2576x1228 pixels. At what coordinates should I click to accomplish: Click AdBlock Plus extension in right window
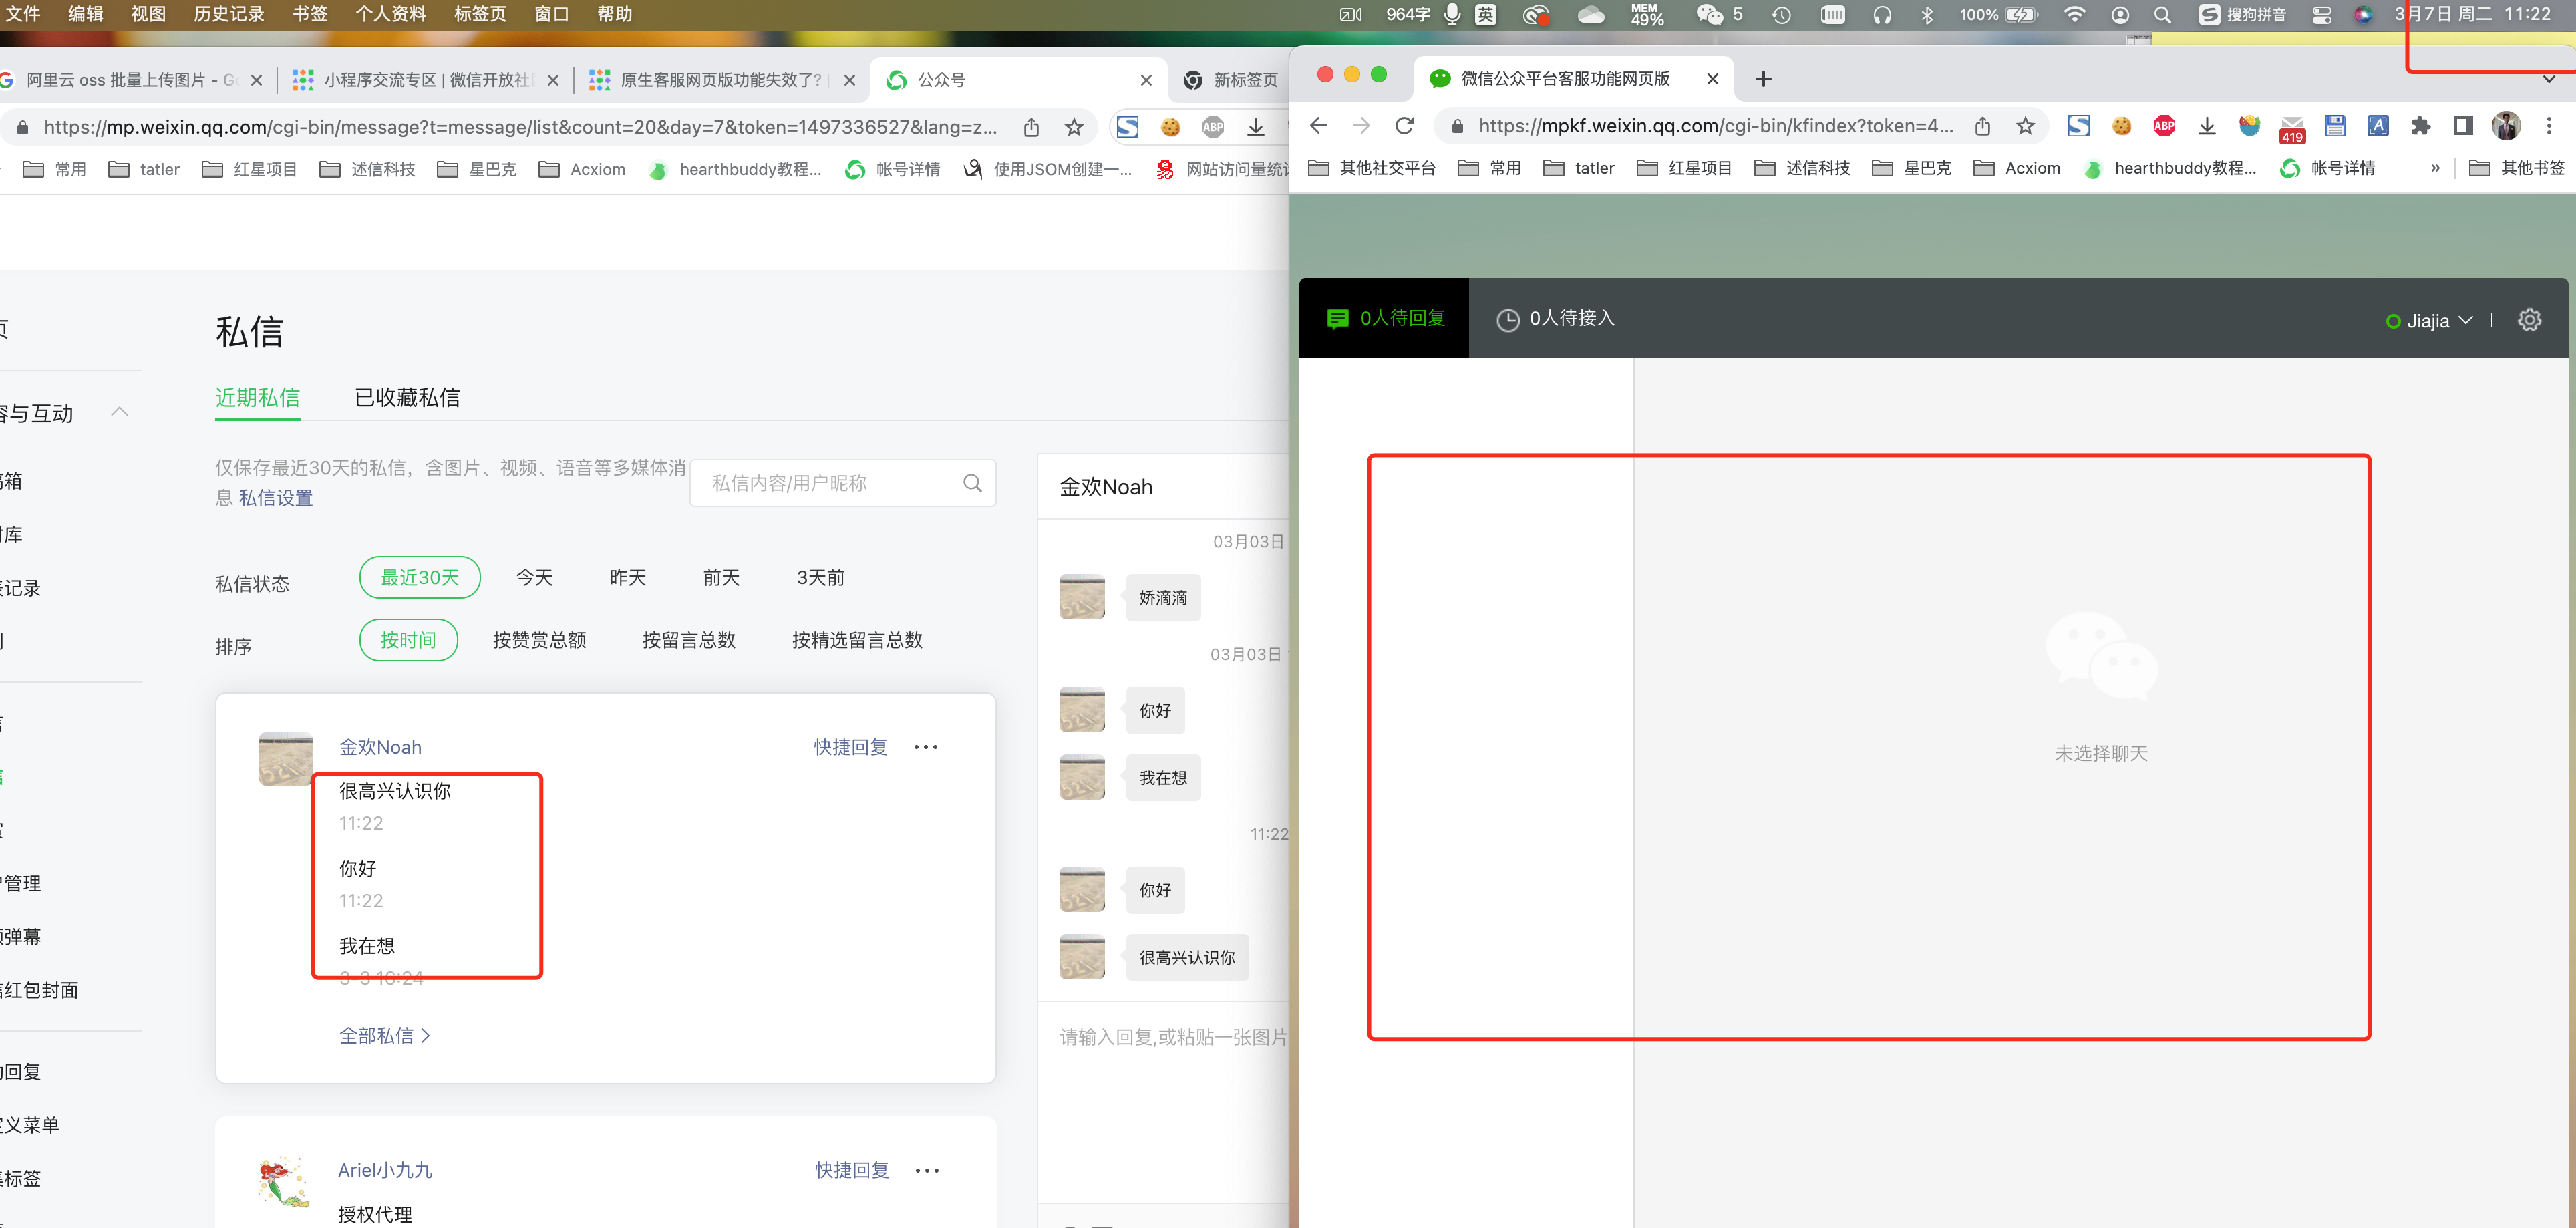click(2164, 126)
